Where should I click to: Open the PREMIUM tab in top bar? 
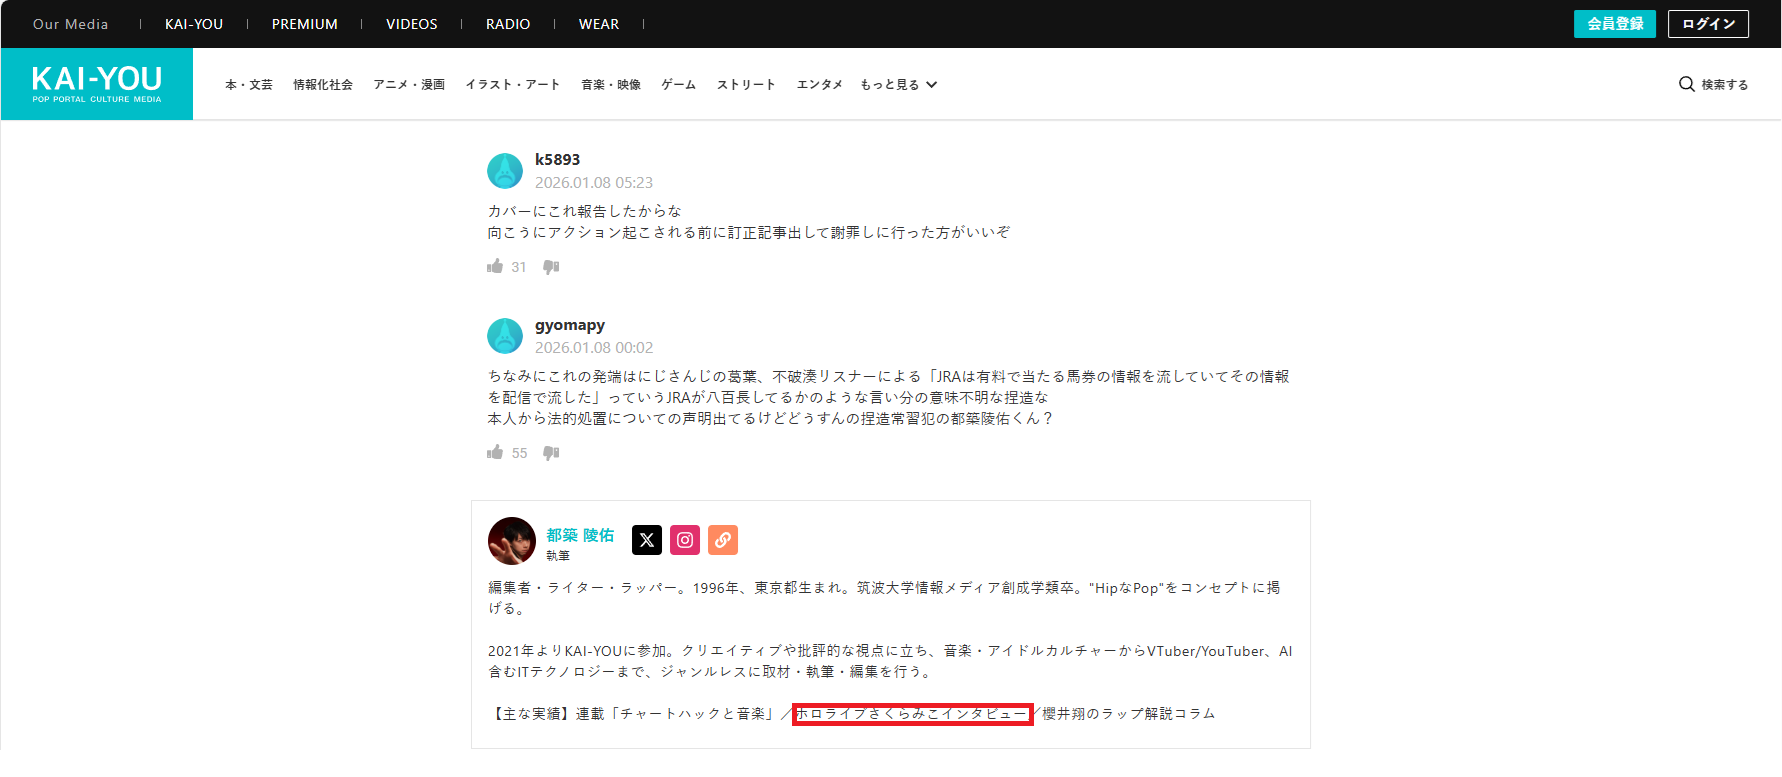pyautogui.click(x=305, y=24)
